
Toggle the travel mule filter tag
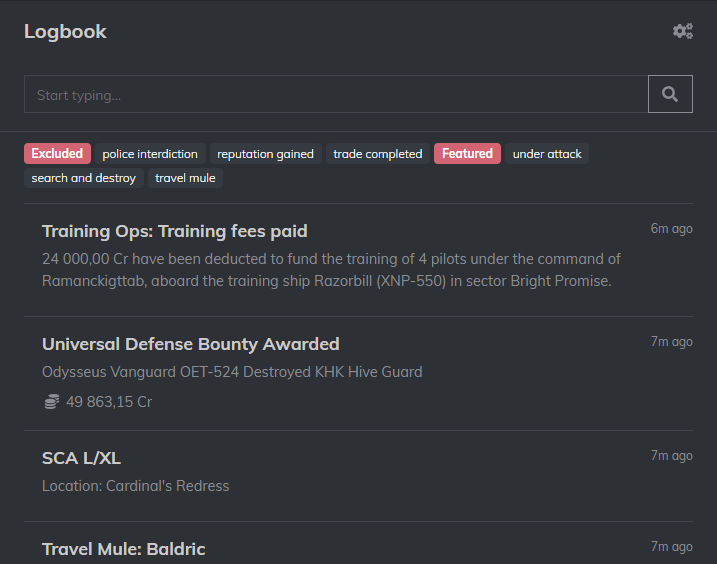pyautogui.click(x=185, y=178)
